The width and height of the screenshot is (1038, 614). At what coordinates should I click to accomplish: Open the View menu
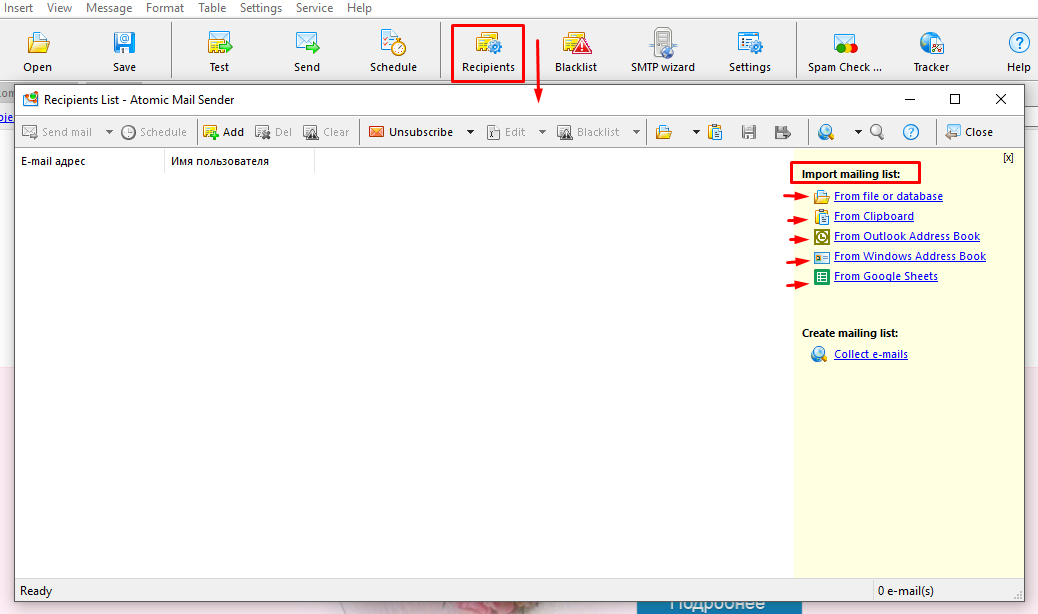(x=59, y=8)
